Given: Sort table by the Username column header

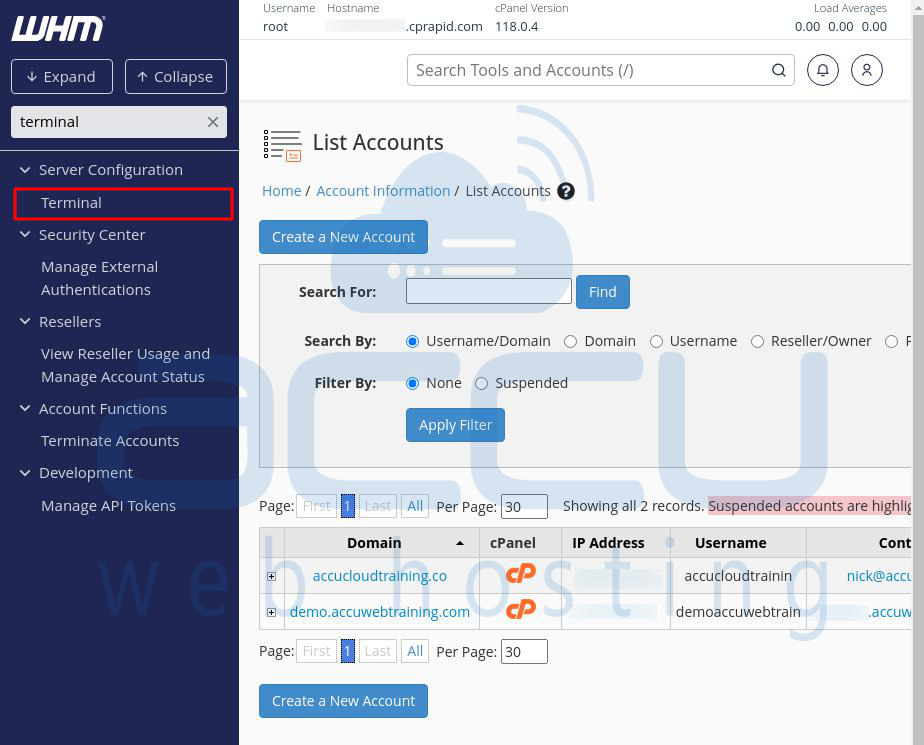Looking at the screenshot, I should coord(731,543).
